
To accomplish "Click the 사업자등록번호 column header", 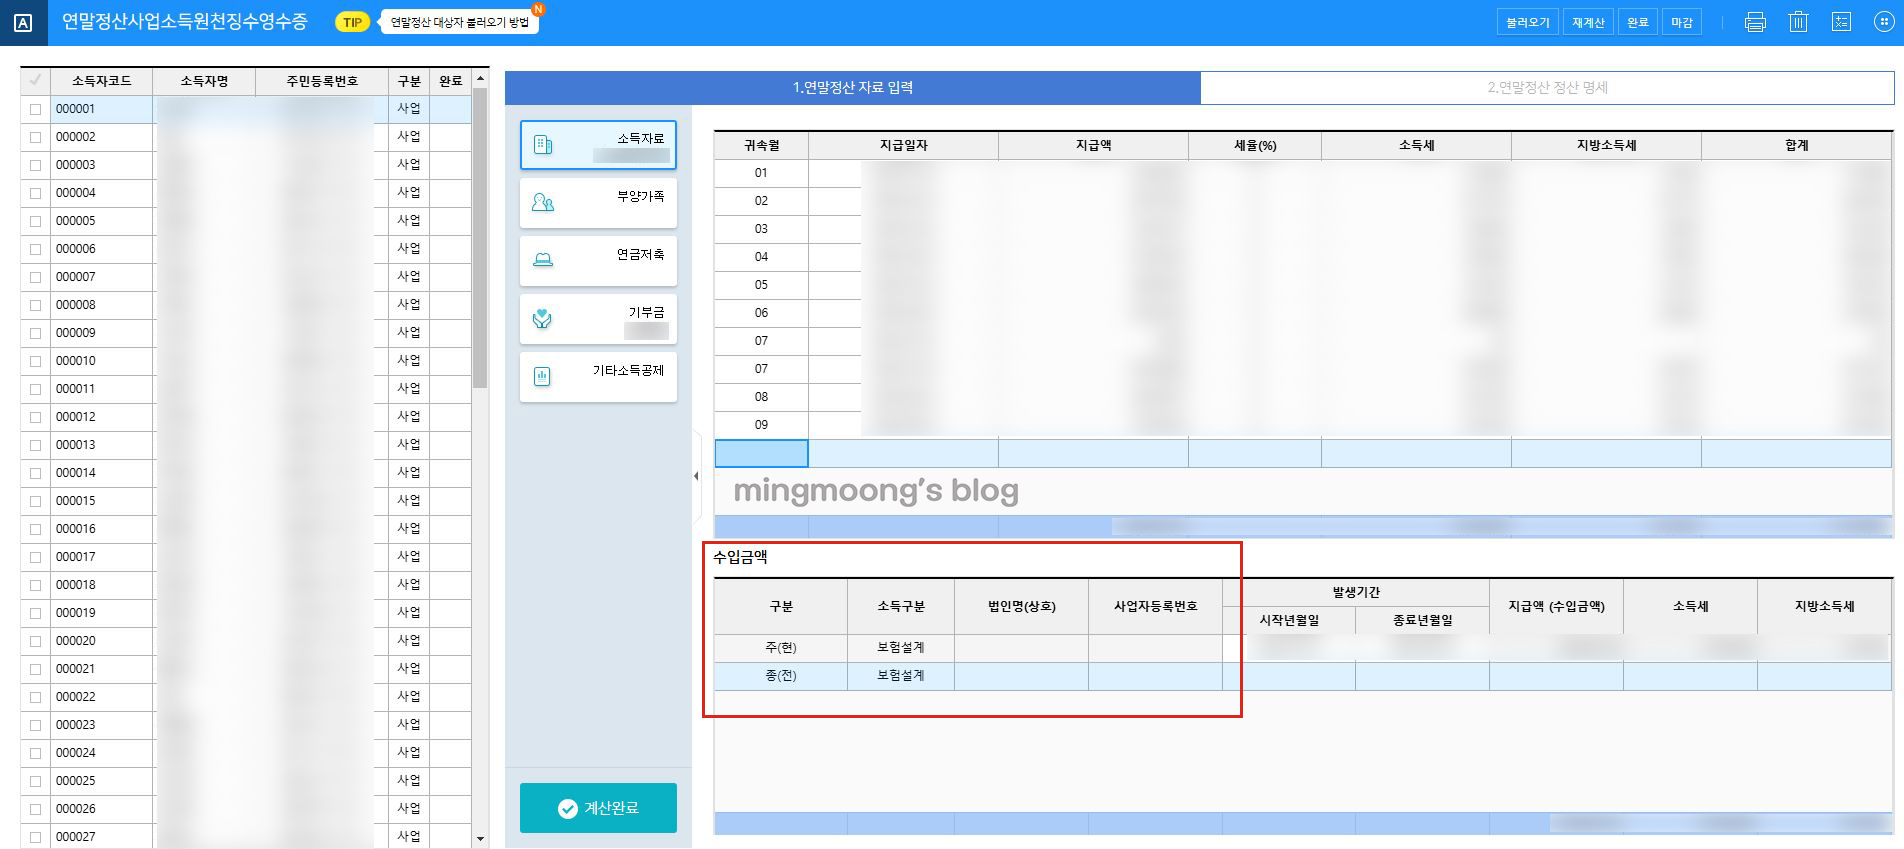I will pyautogui.click(x=1155, y=606).
